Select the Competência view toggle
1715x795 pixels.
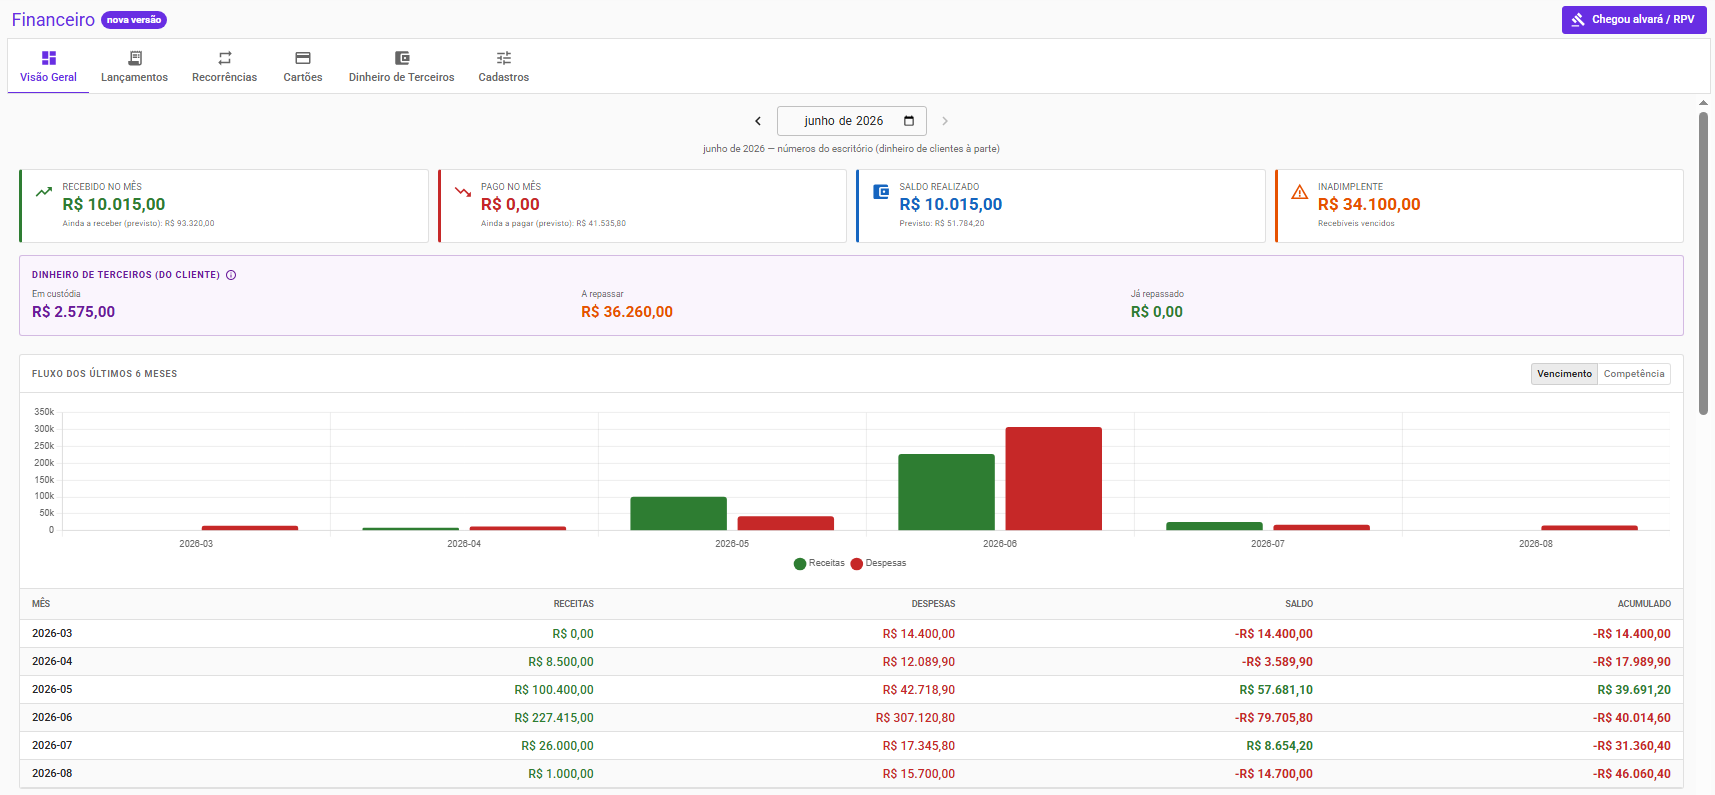point(1634,374)
